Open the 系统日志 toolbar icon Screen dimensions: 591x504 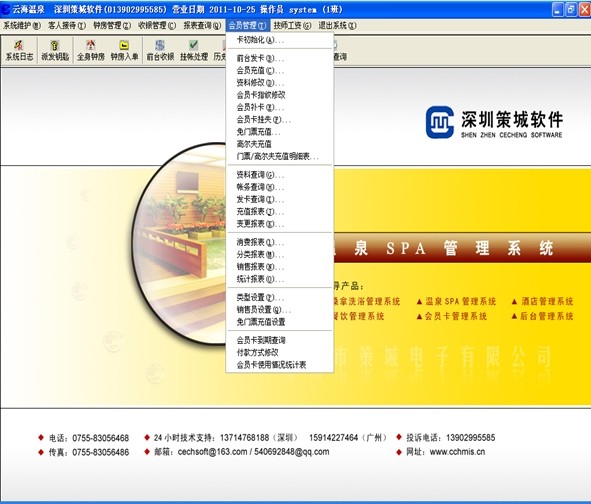pyautogui.click(x=19, y=51)
